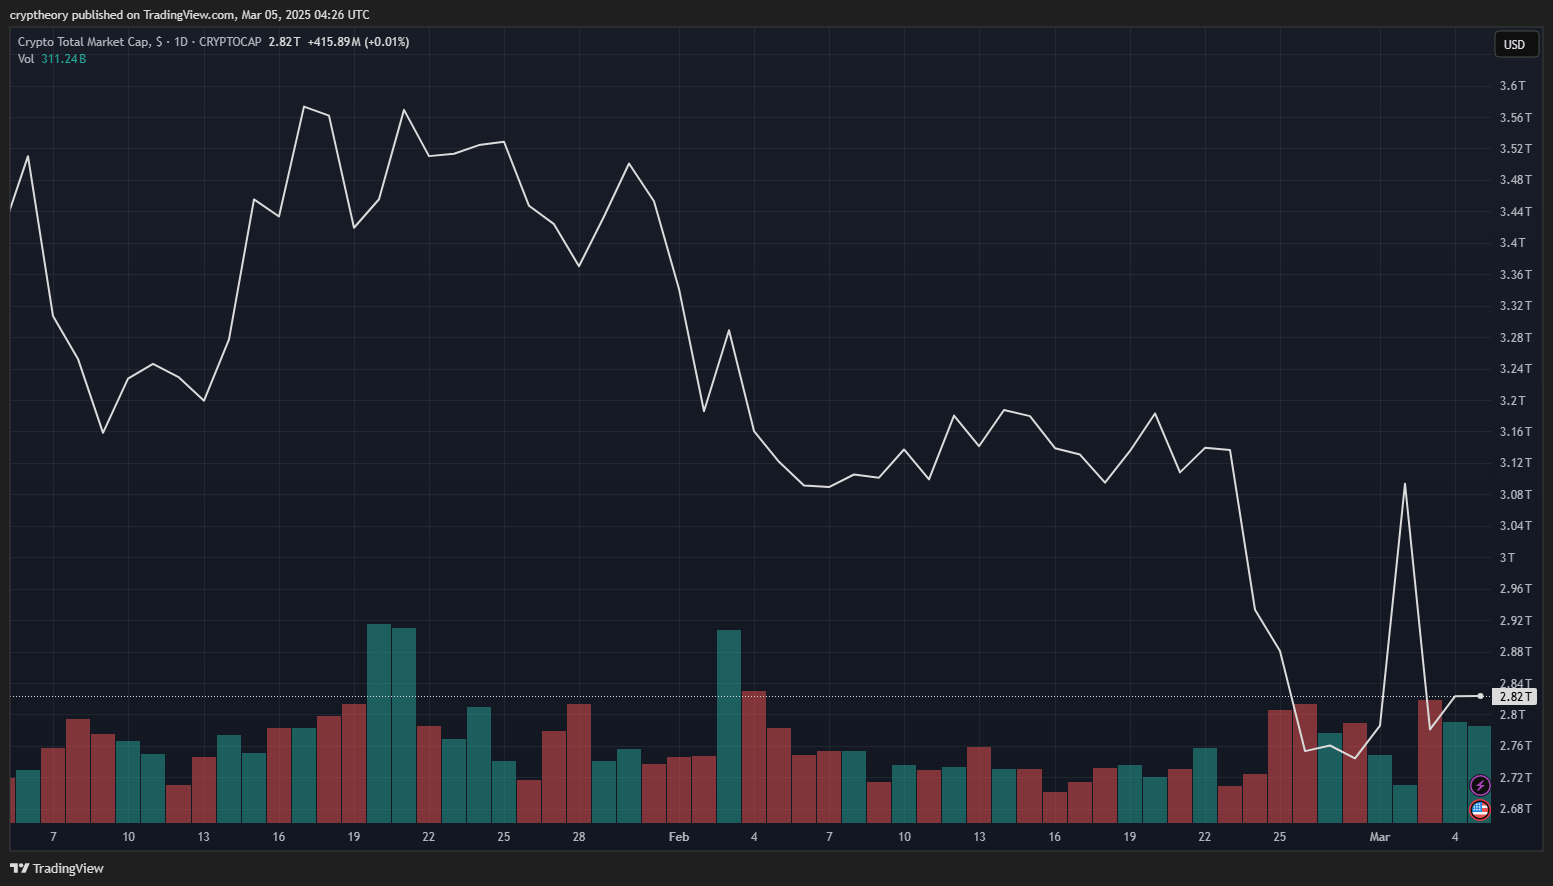Click the 3.12T price axis label

1515,463
